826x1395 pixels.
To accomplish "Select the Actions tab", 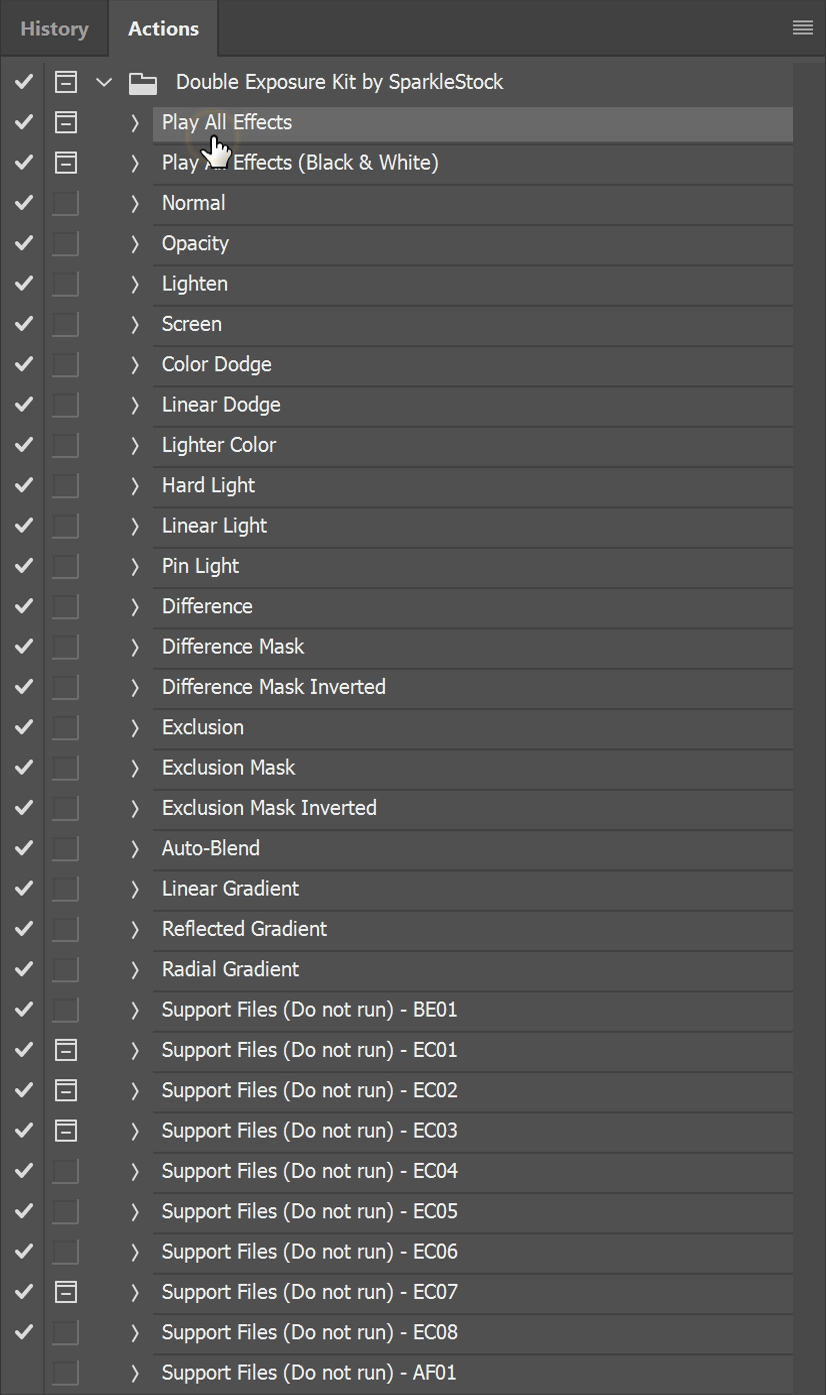I will coord(163,29).
